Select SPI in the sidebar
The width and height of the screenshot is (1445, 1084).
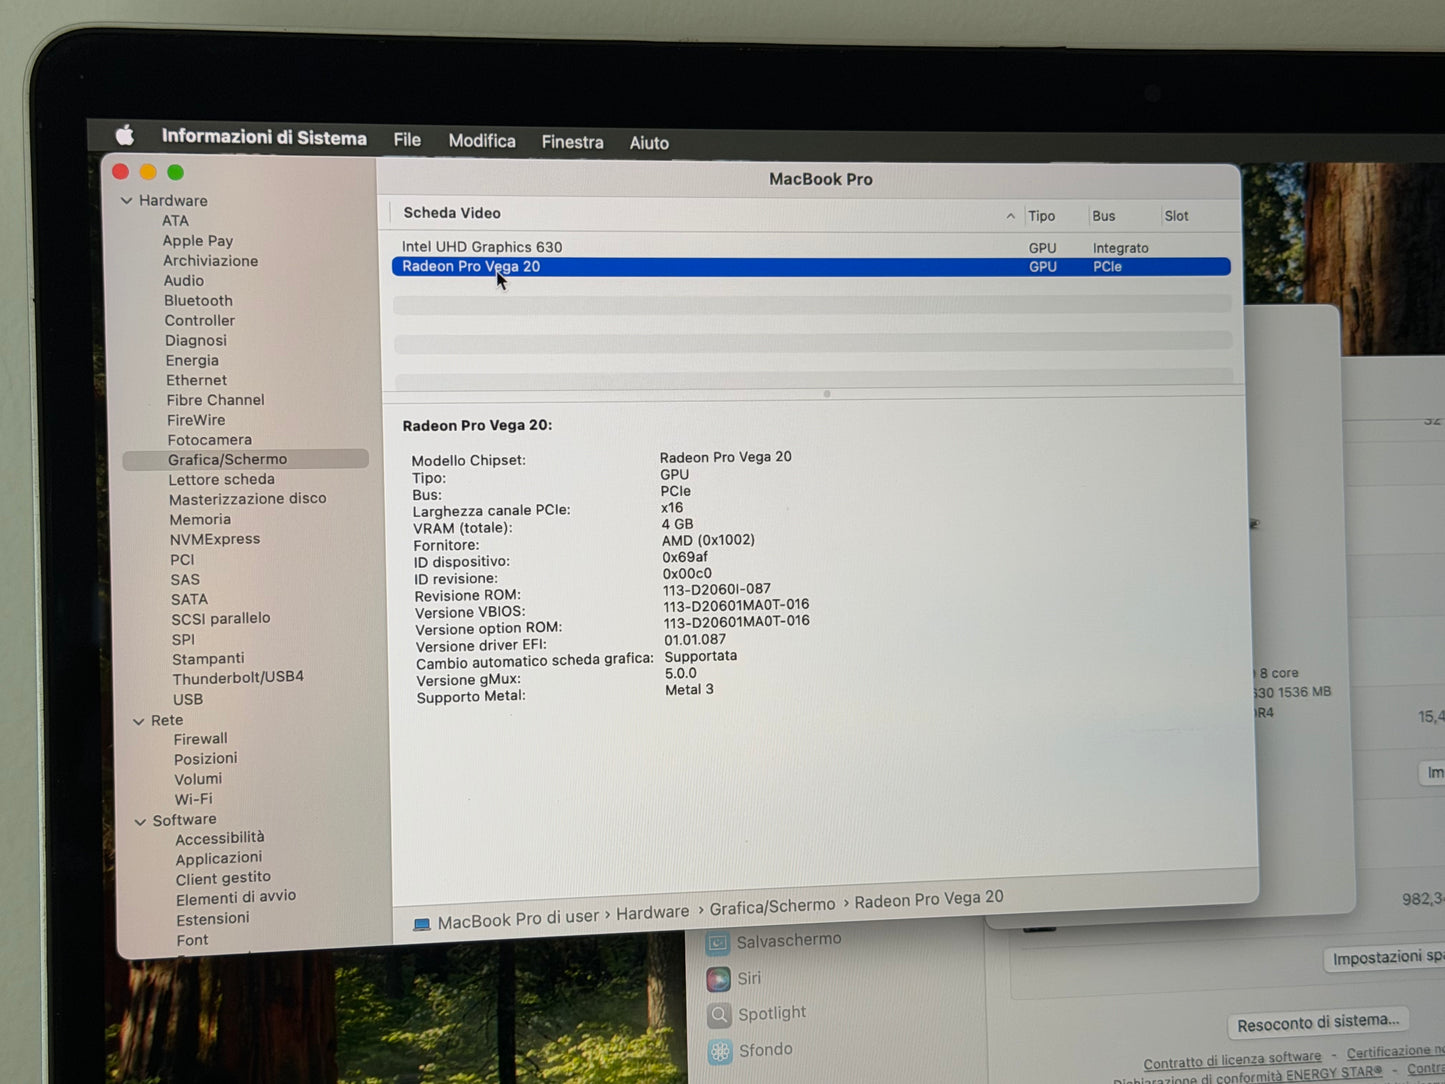point(183,640)
